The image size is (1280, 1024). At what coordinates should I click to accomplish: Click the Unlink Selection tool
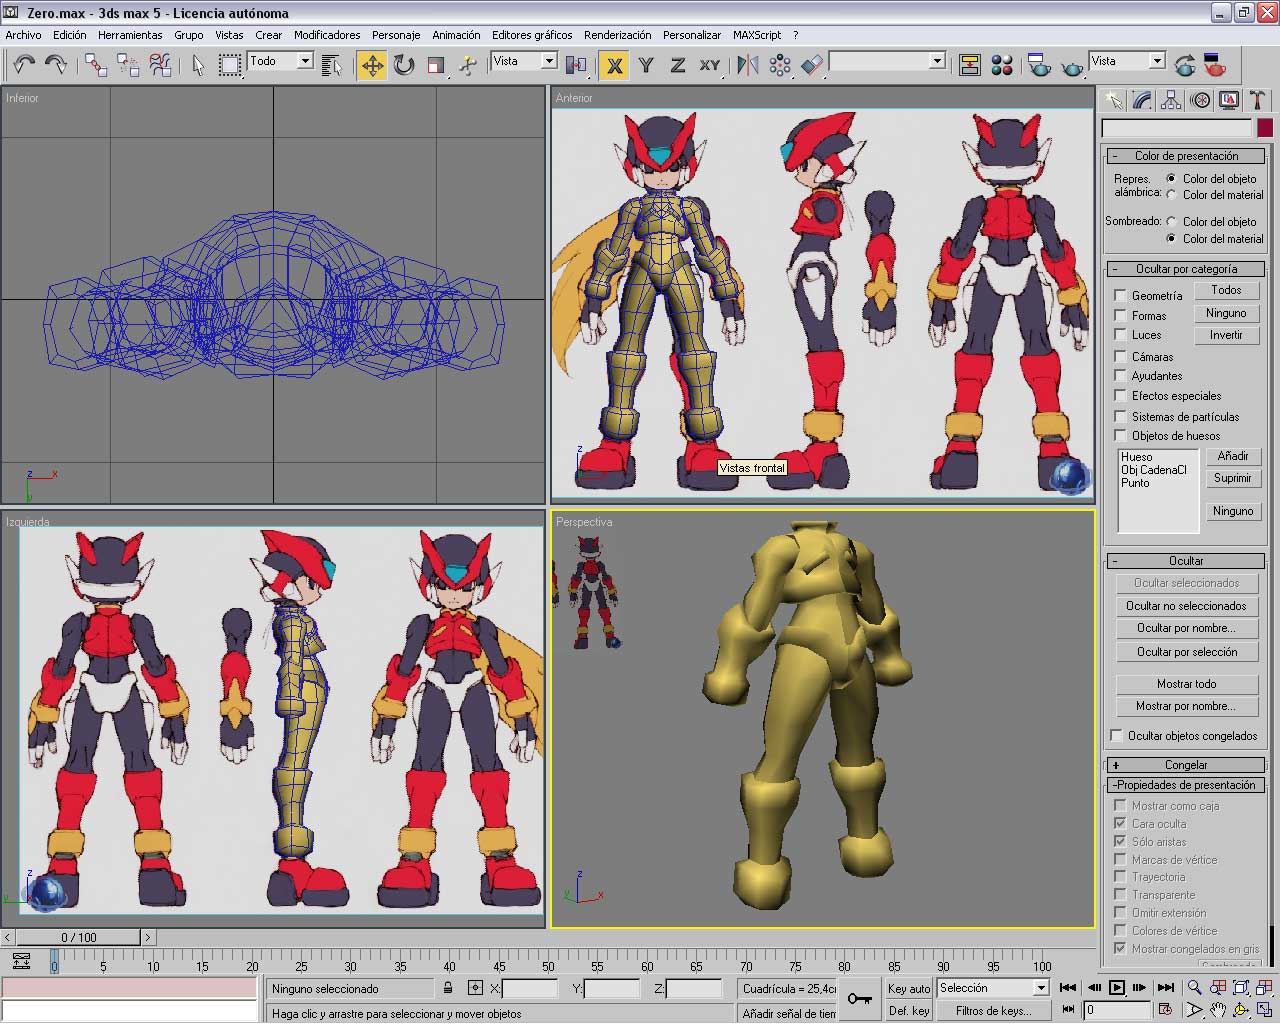pyautogui.click(x=128, y=65)
